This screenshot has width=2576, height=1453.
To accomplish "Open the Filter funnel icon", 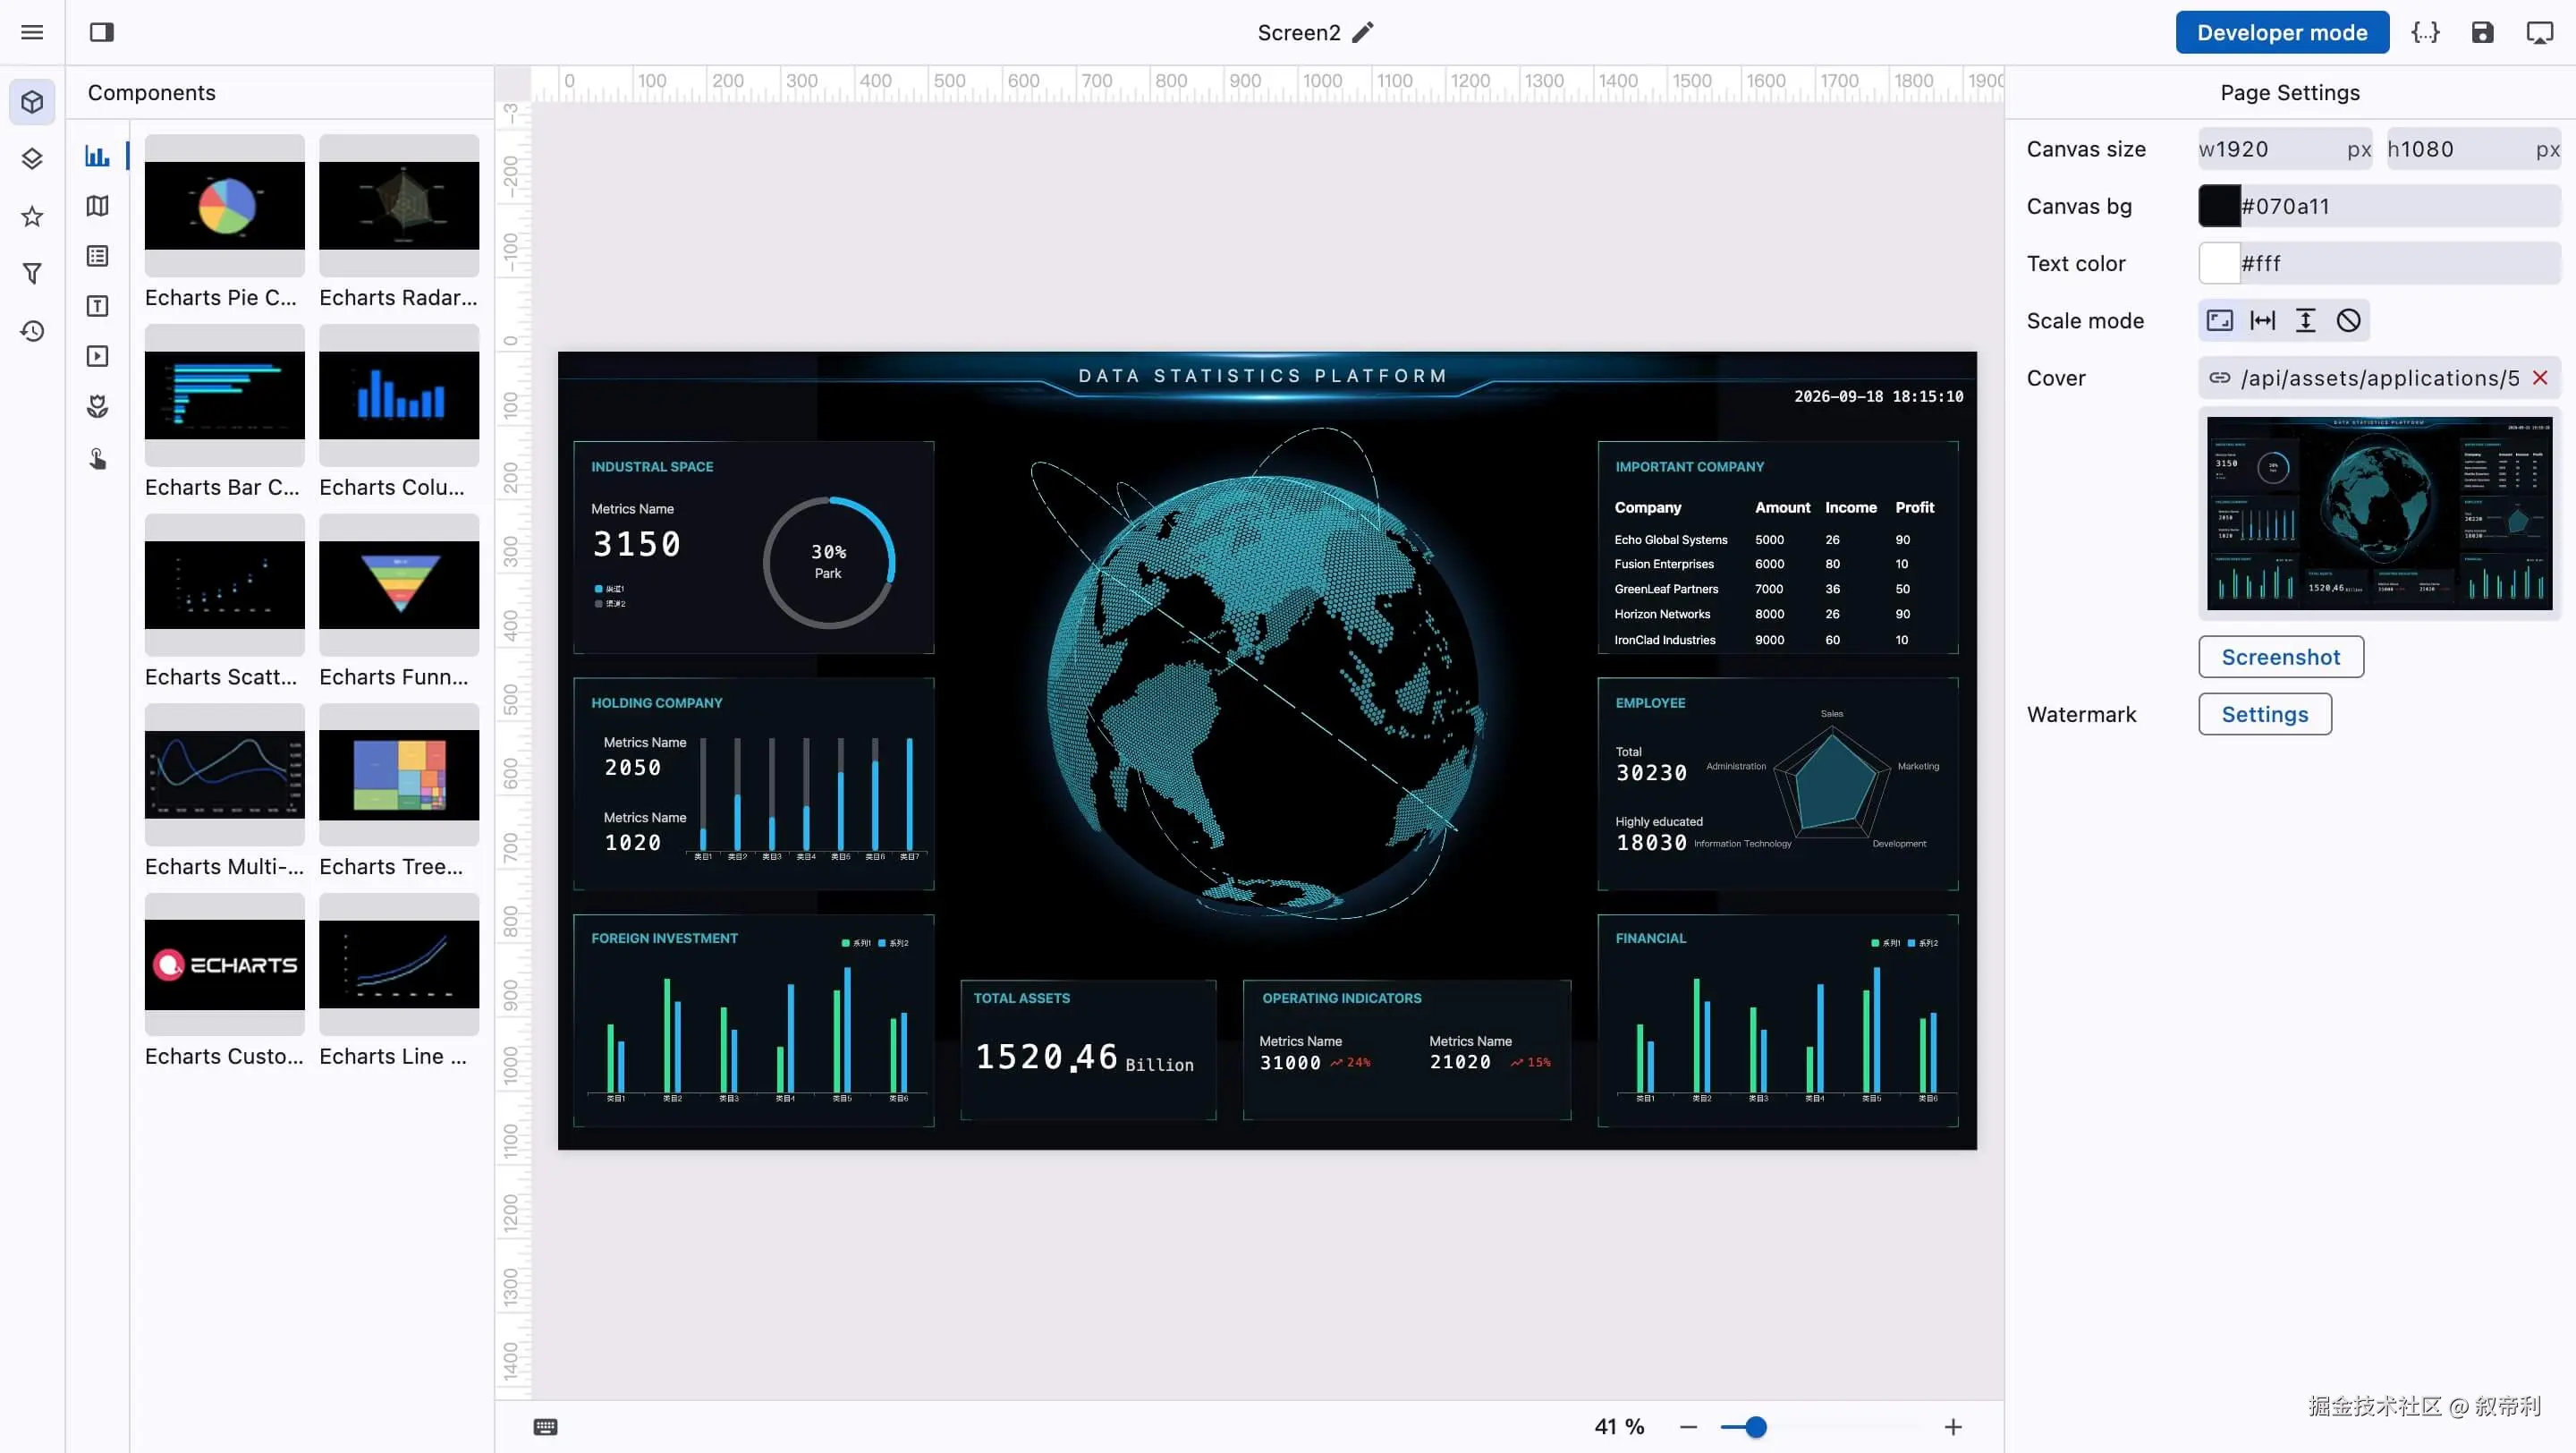I will 32,273.
